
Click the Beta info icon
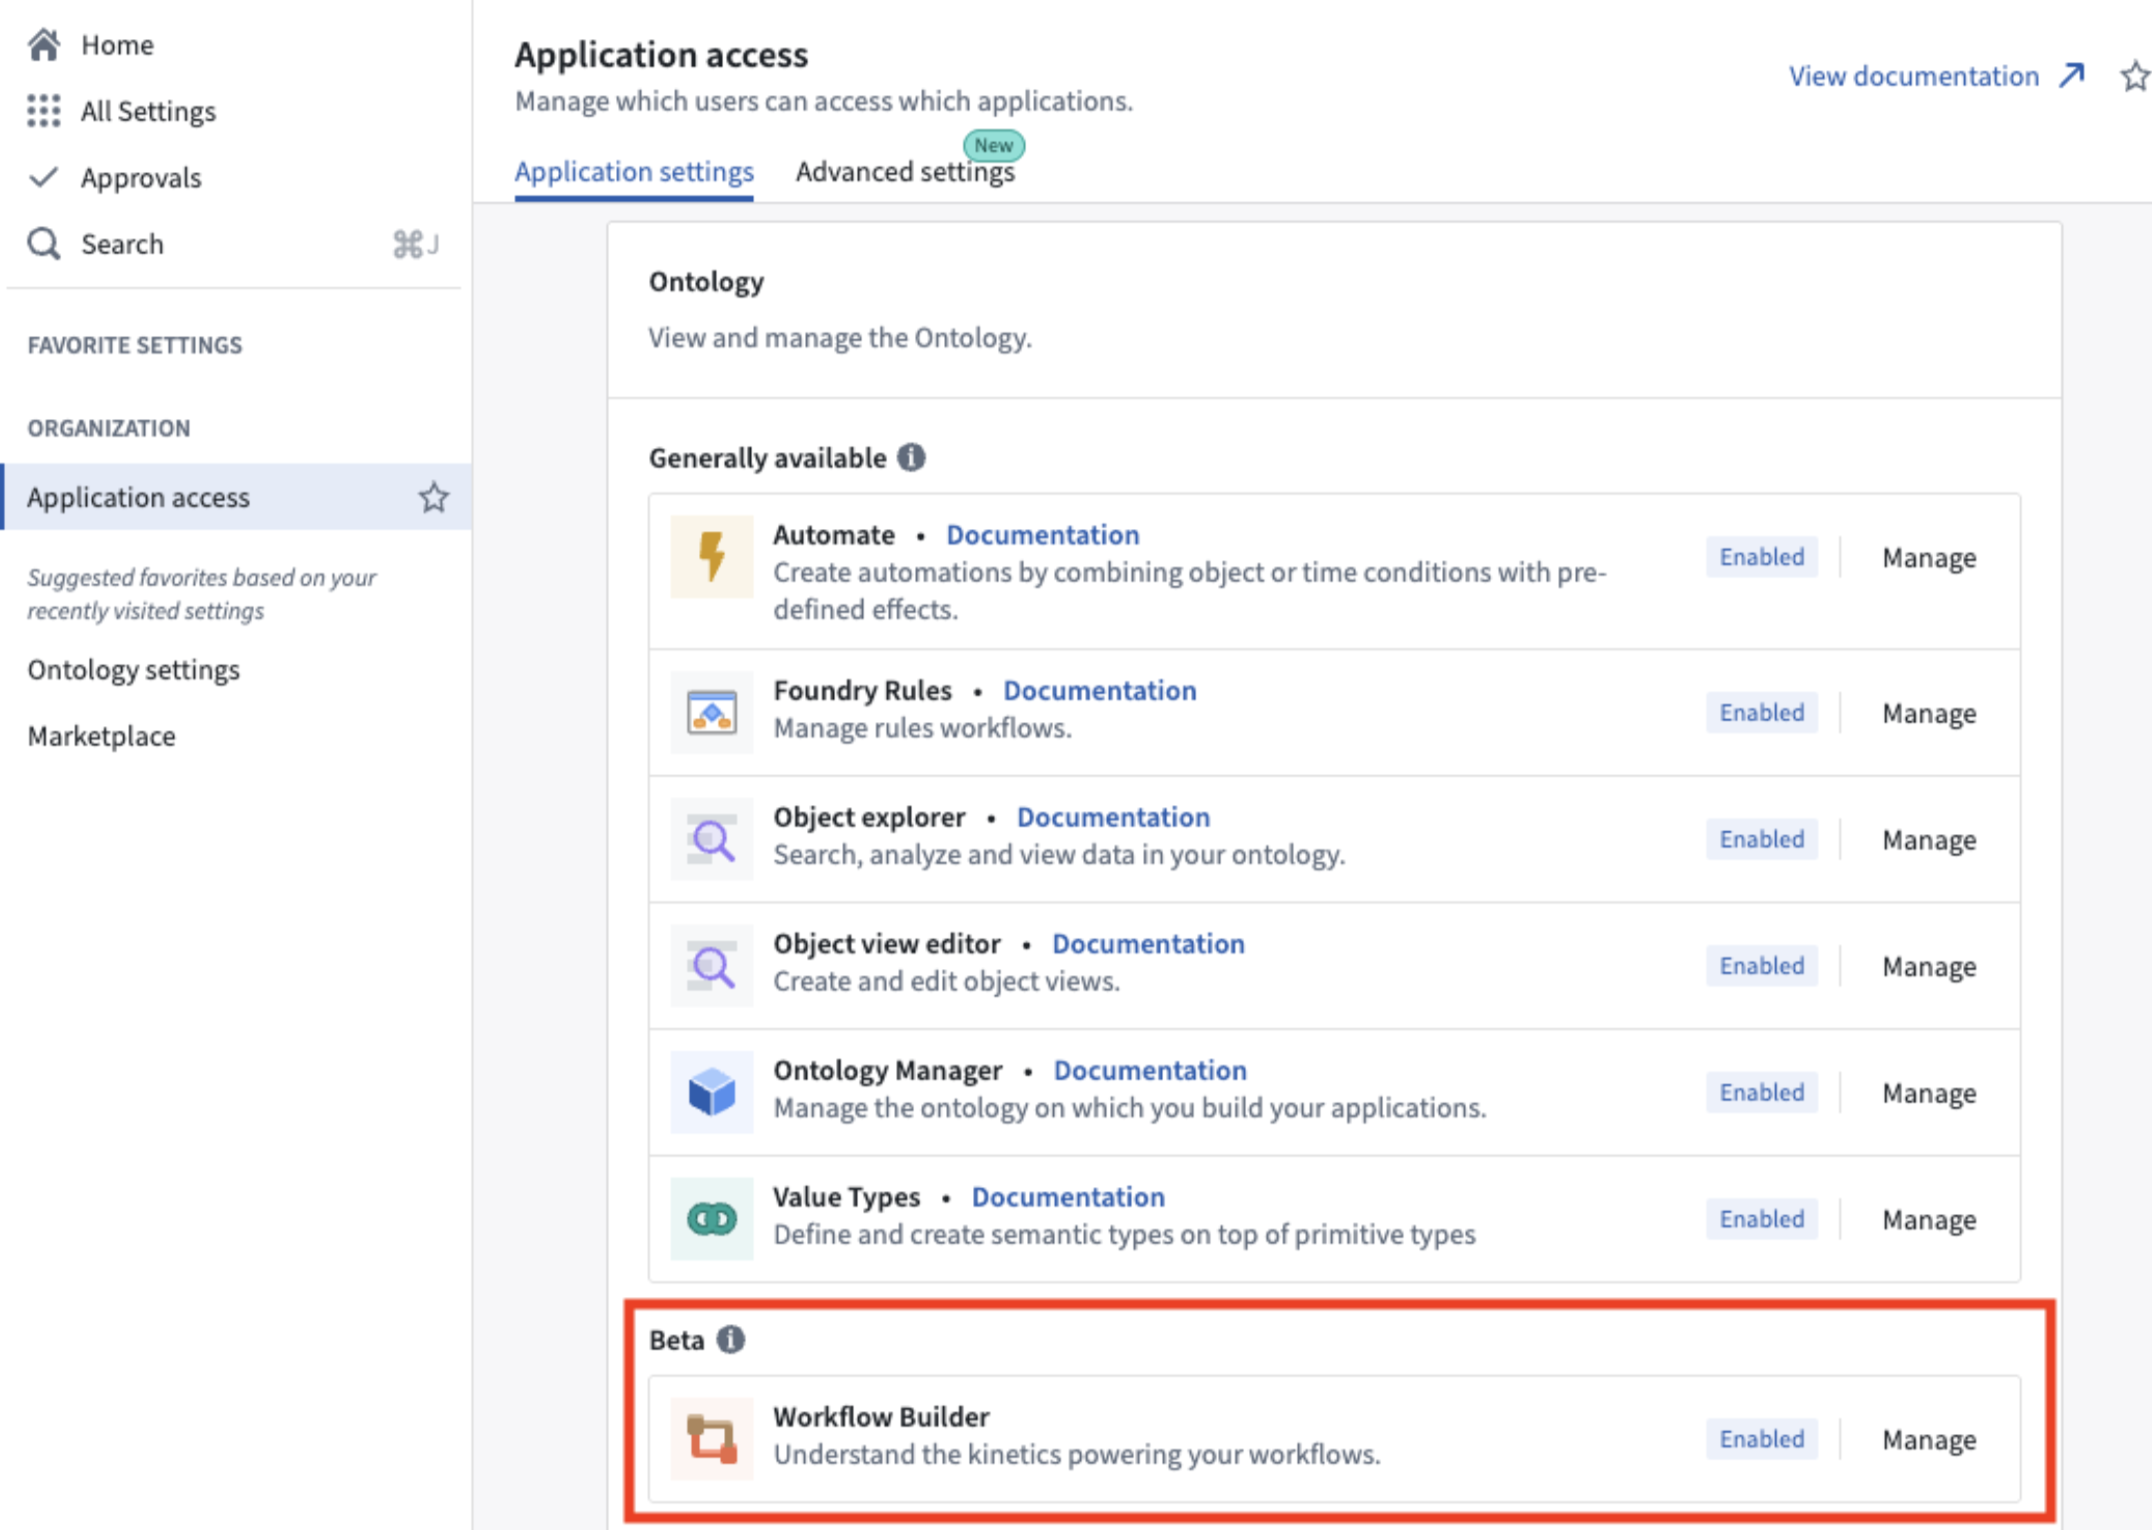pyautogui.click(x=731, y=1339)
